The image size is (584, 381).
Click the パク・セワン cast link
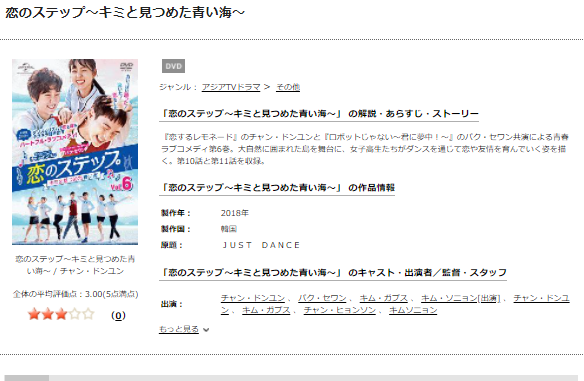[x=322, y=298]
